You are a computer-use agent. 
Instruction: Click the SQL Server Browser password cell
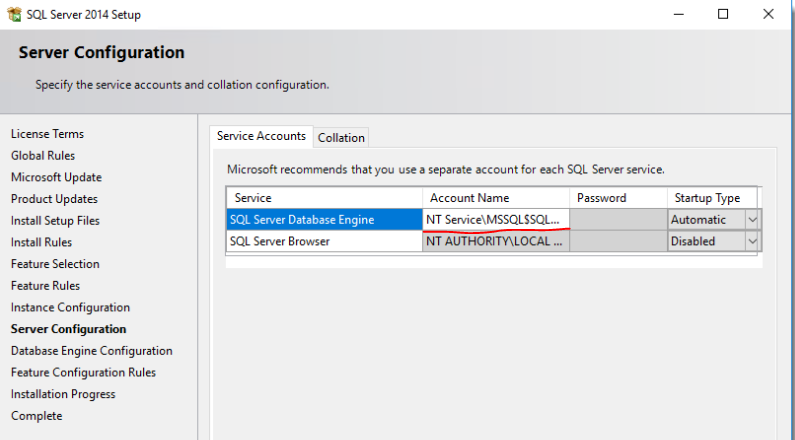(x=619, y=241)
